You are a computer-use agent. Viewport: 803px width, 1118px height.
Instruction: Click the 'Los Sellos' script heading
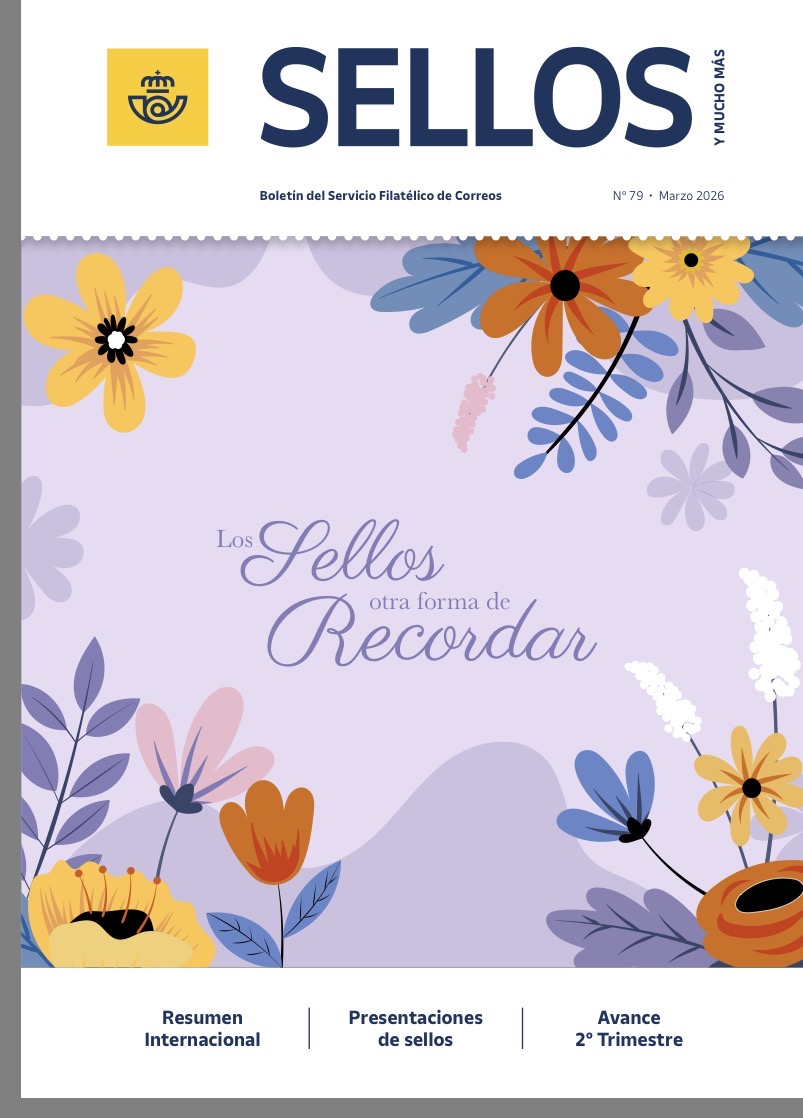[329, 553]
